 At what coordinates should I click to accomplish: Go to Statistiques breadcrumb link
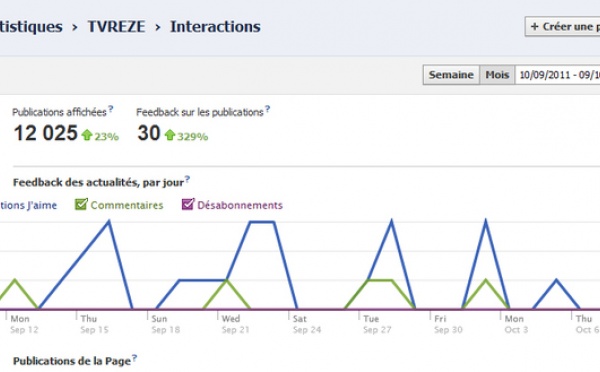[31, 27]
